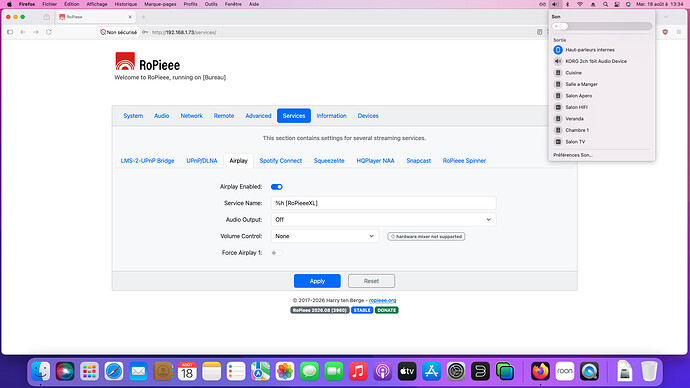Go back in Firefox
Viewport: 690px width, 388px height.
click(23, 32)
